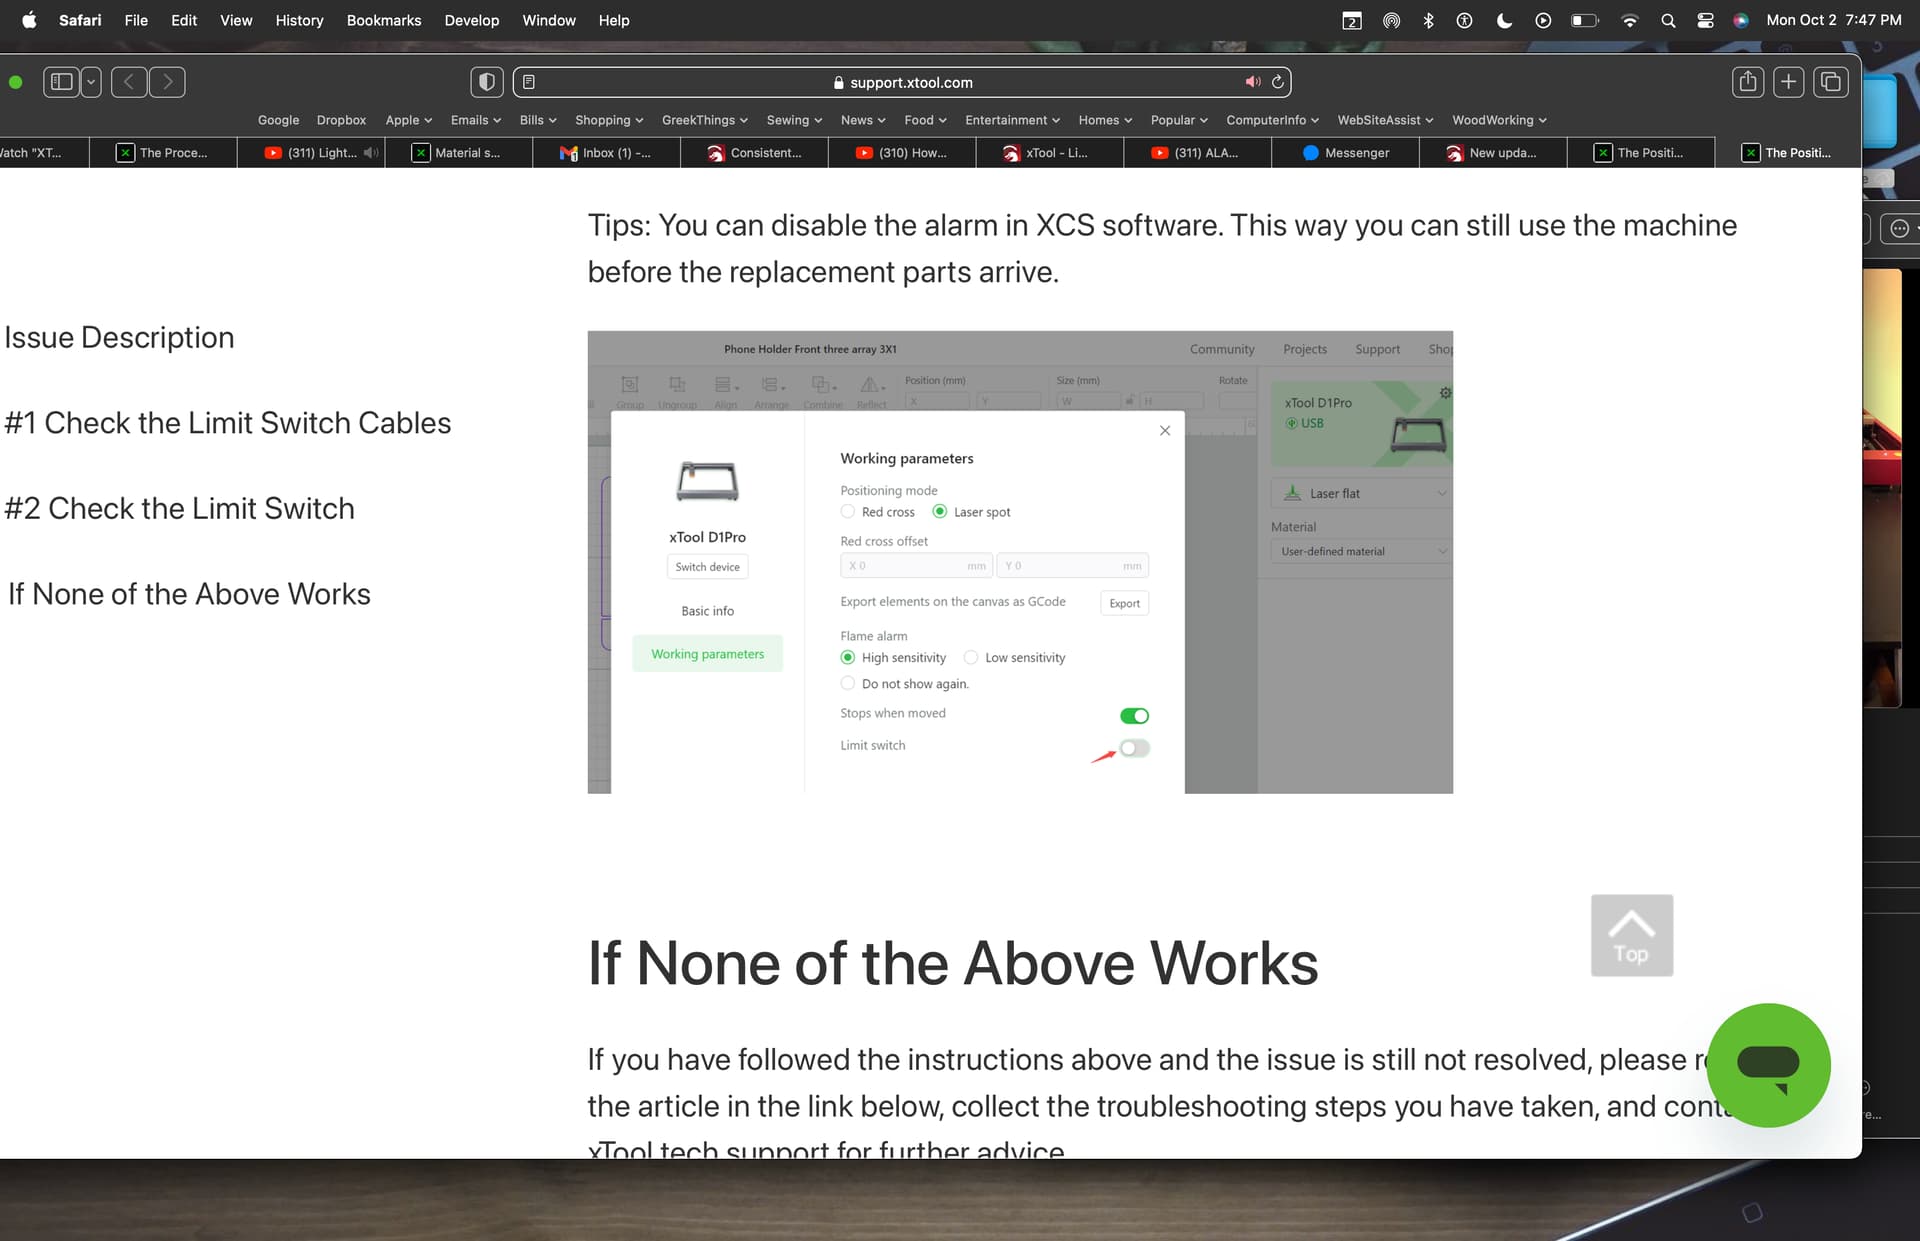Toggle Focus moon icon in the menu bar

coord(1504,20)
